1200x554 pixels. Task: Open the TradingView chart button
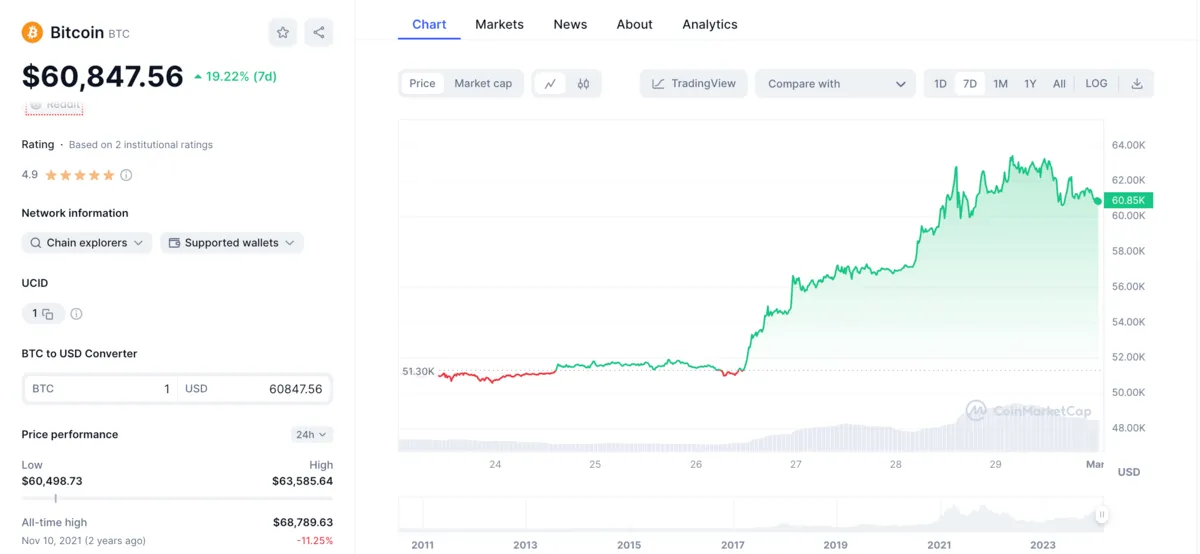pos(694,84)
